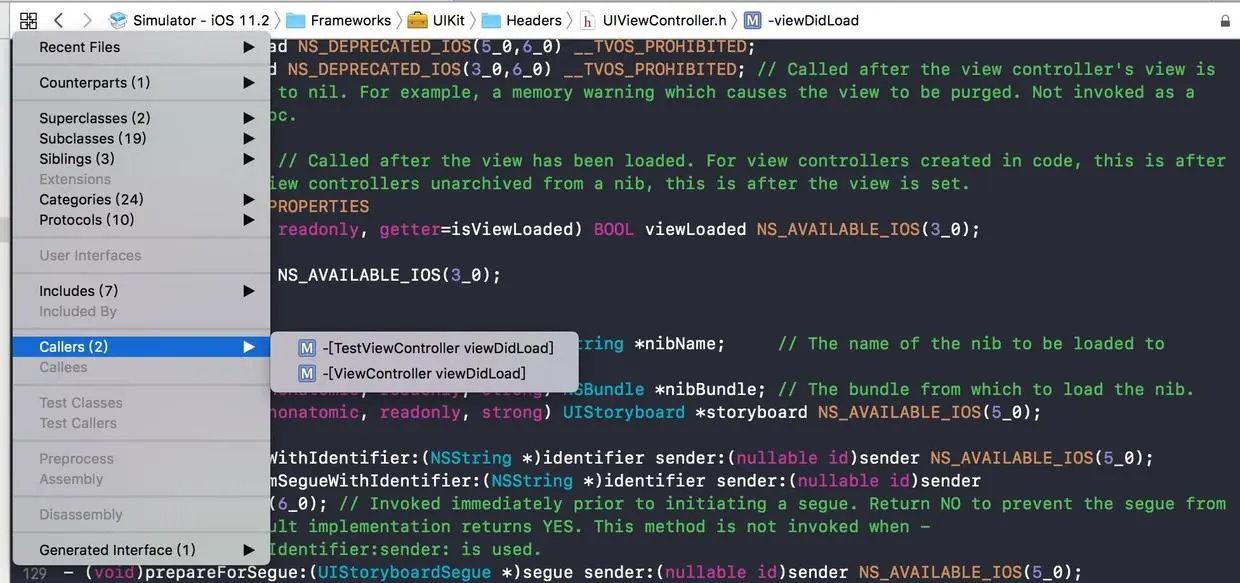1240x583 pixels.
Task: Expand arrow next to Protocols (10)
Action: [249, 220]
